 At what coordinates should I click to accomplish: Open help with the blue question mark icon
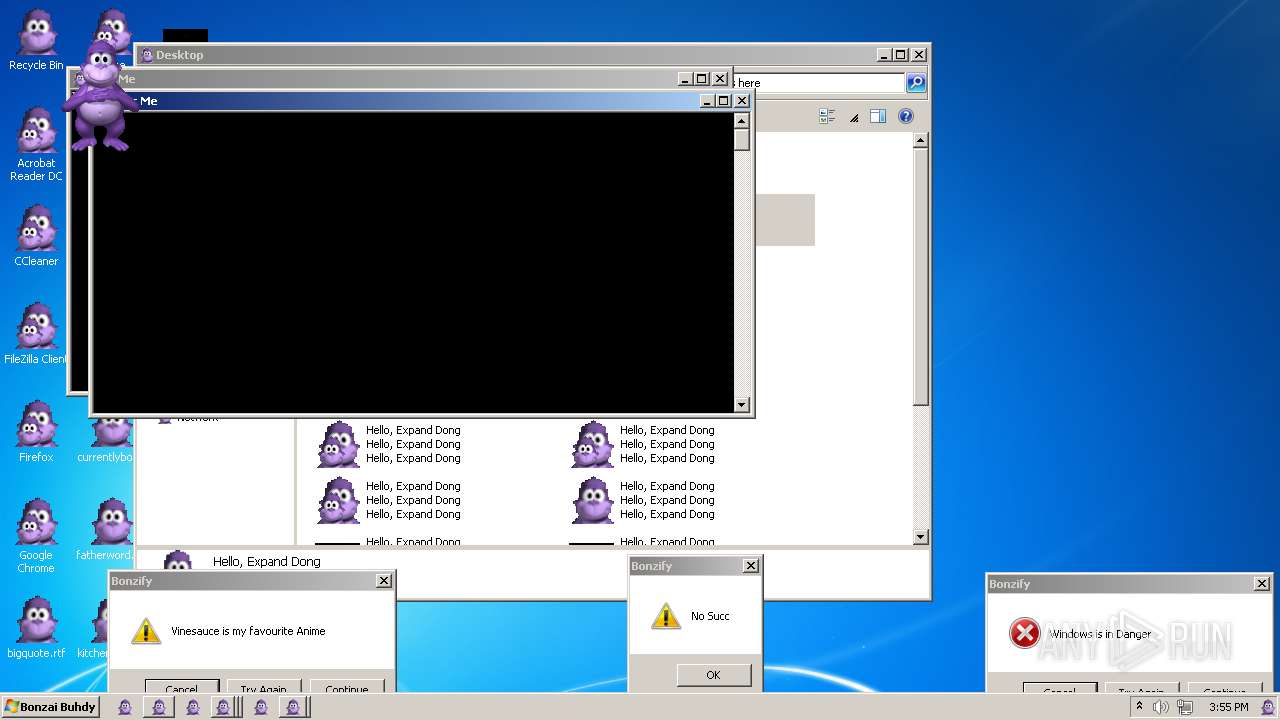pyautogui.click(x=906, y=116)
